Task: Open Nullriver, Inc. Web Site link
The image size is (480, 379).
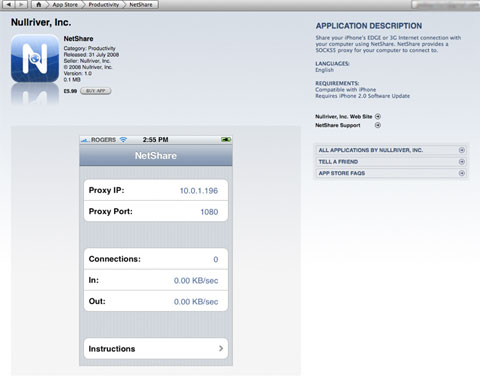Action: 343,116
